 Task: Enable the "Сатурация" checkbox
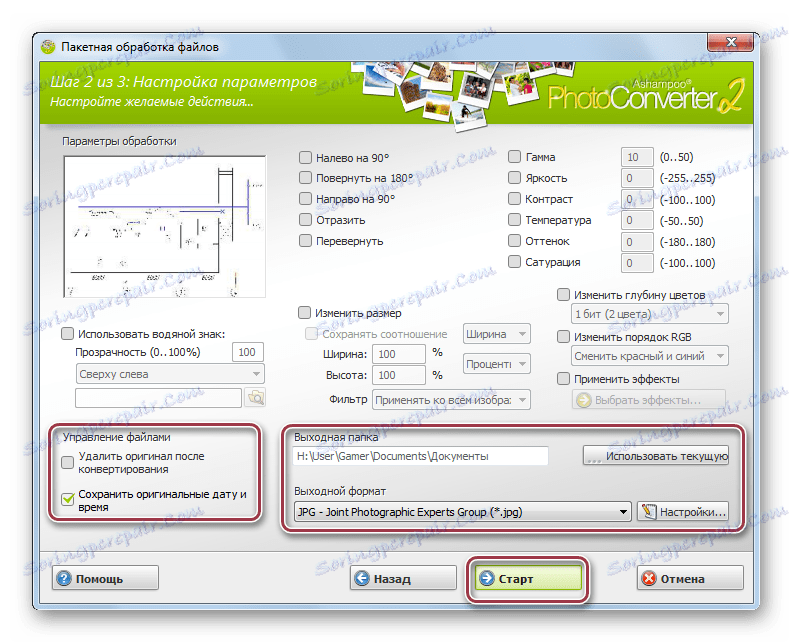[x=514, y=262]
